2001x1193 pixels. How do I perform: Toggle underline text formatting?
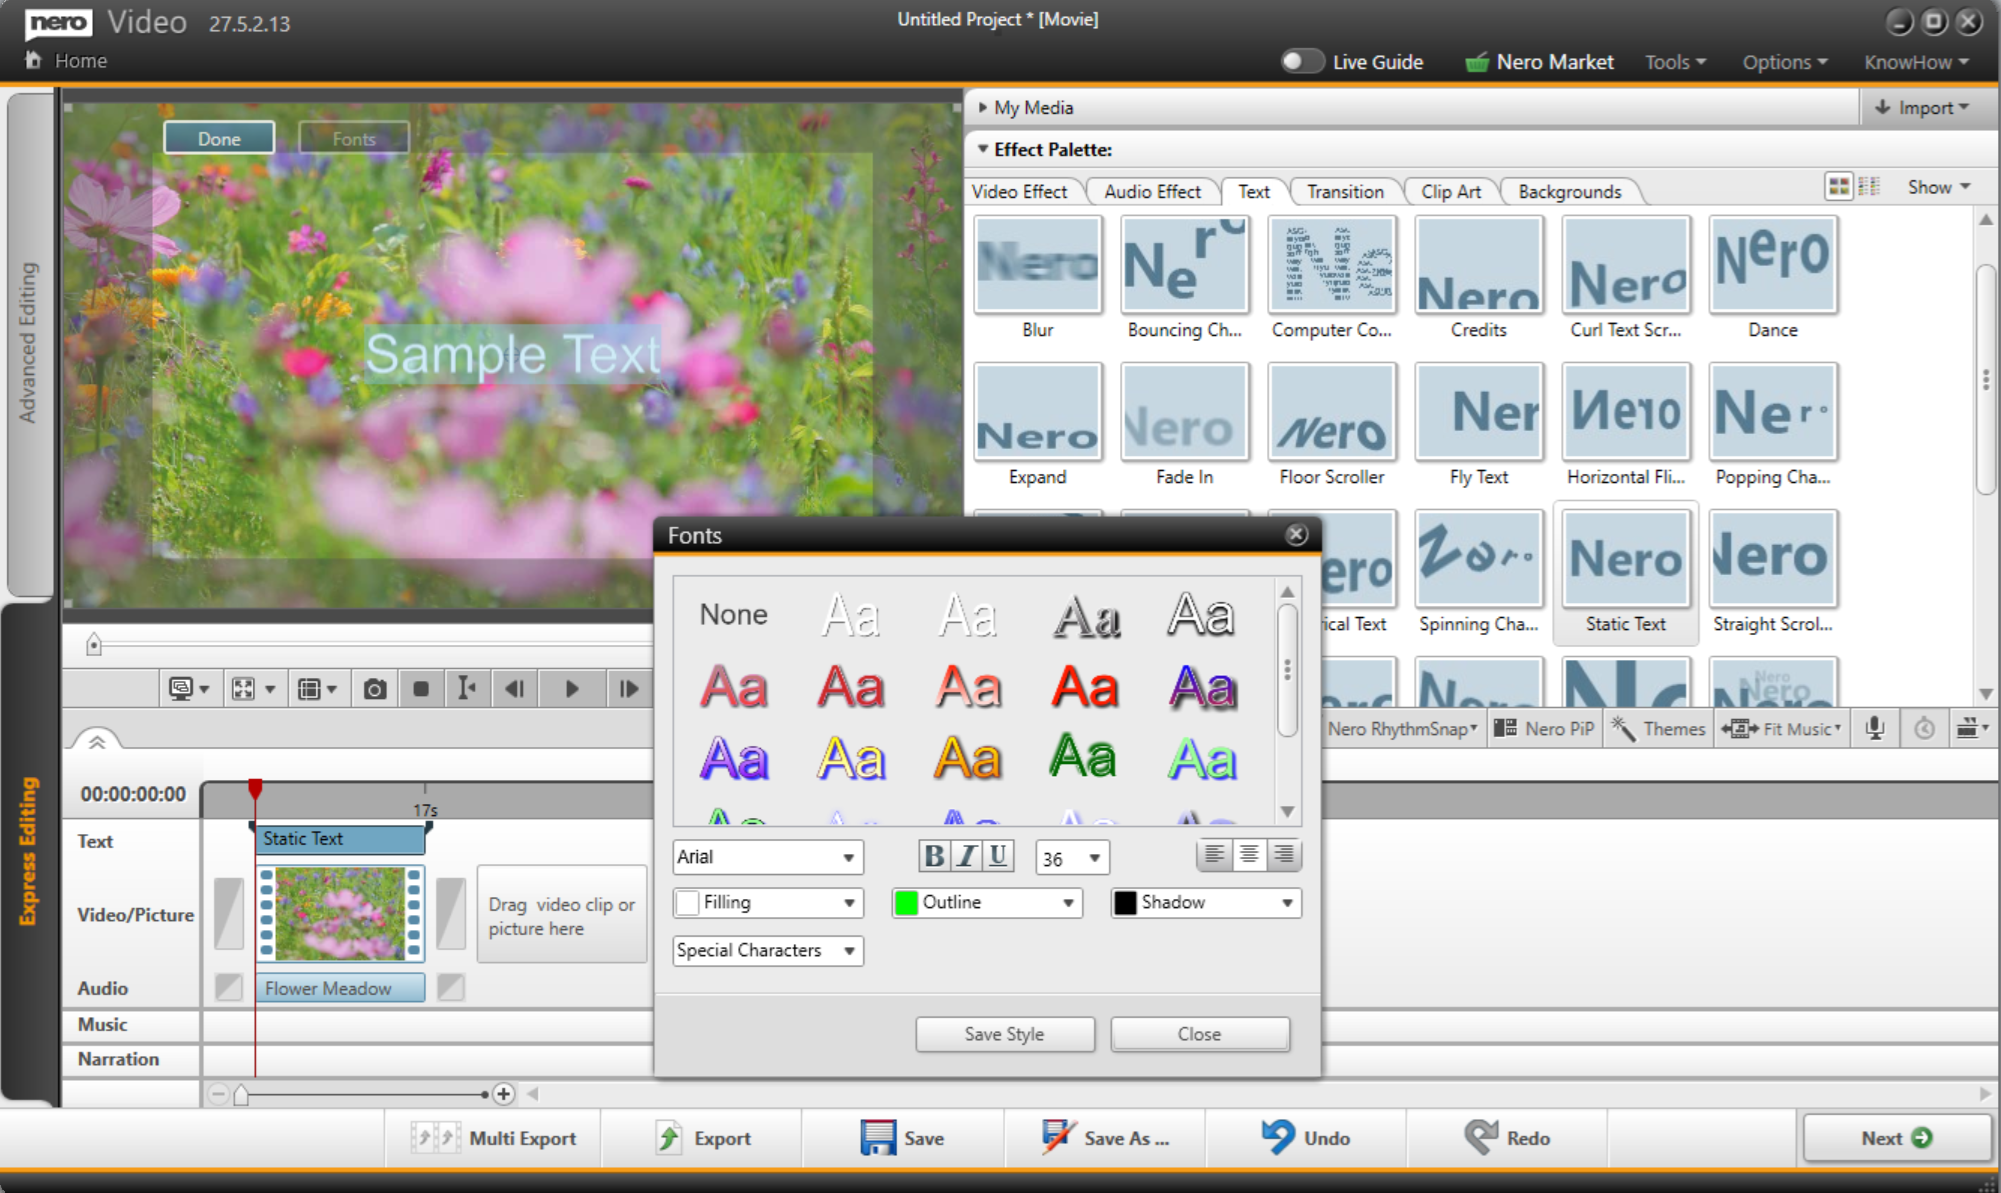998,856
